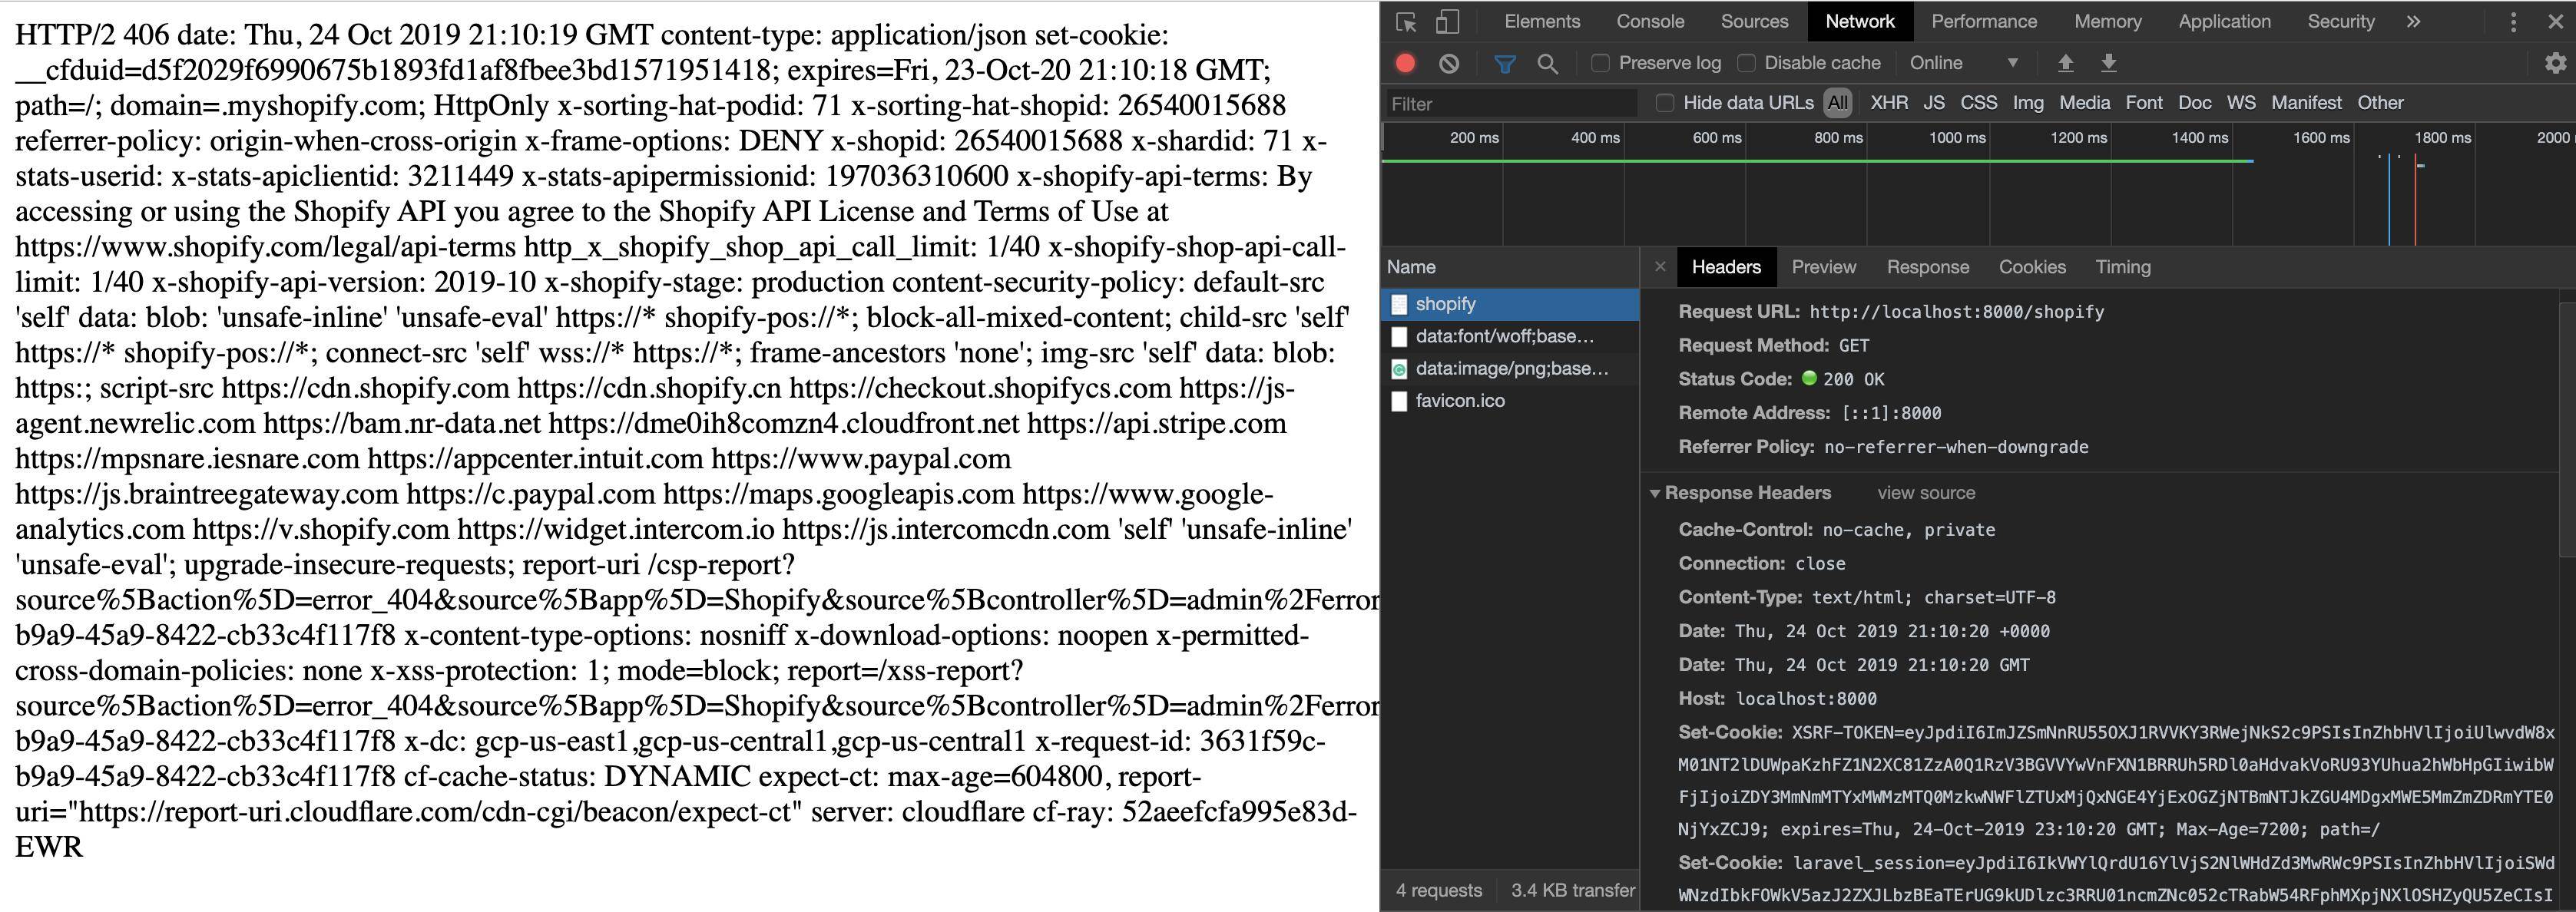The width and height of the screenshot is (2576, 912).
Task: Click the 200 ms timeline marker
Action: click(x=1474, y=138)
